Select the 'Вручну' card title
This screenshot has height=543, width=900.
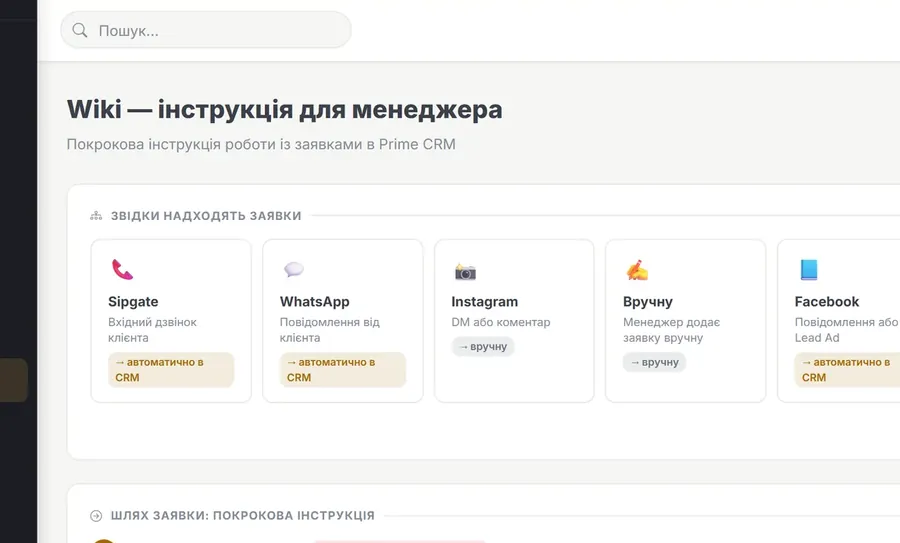647,301
